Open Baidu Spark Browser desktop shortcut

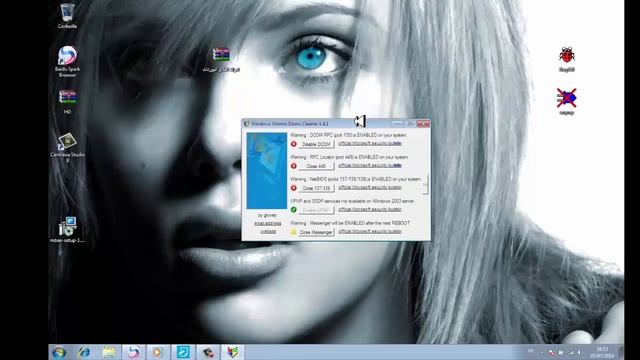point(67,61)
